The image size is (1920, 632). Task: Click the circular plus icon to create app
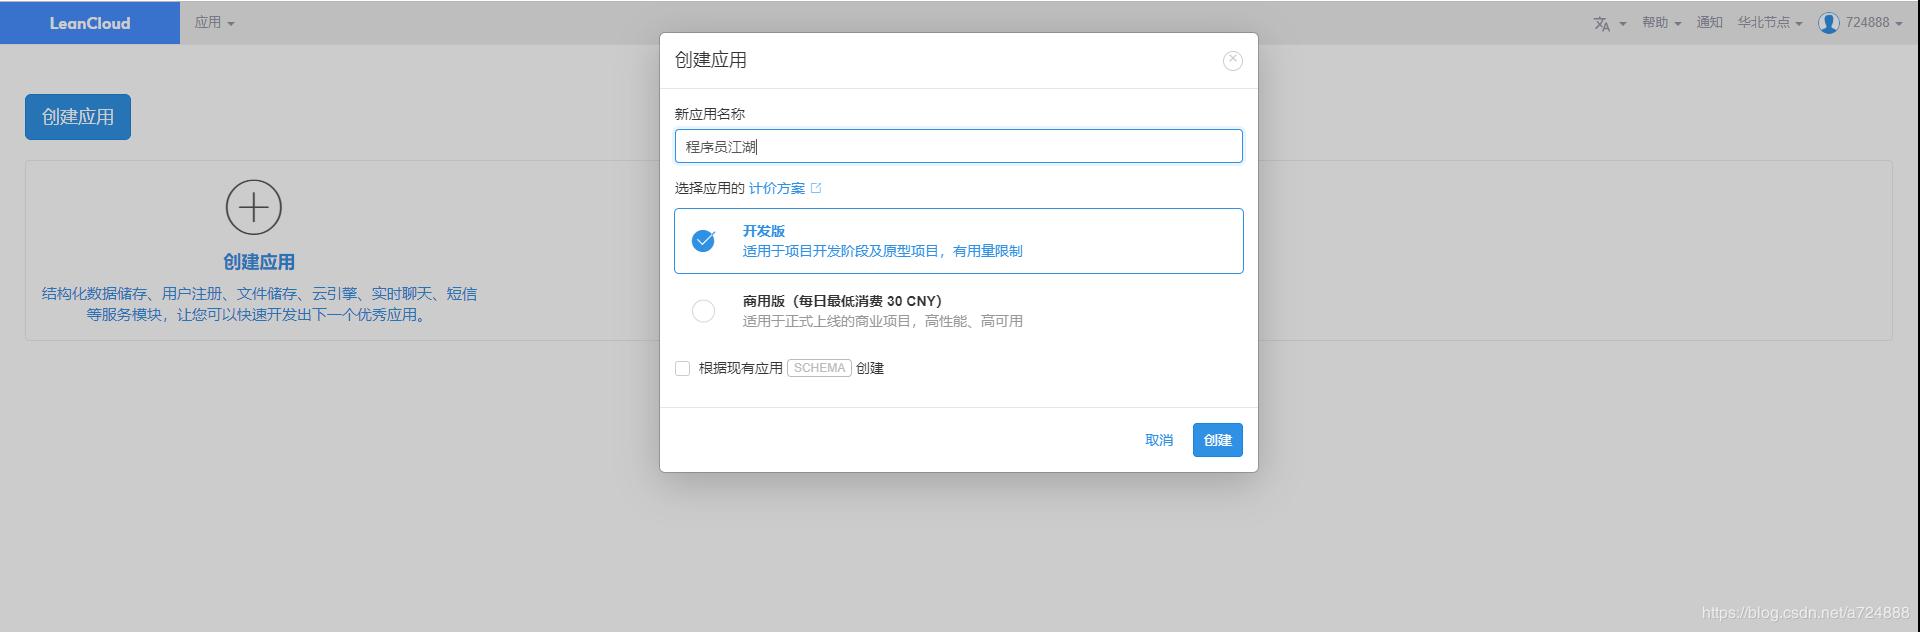coord(254,207)
